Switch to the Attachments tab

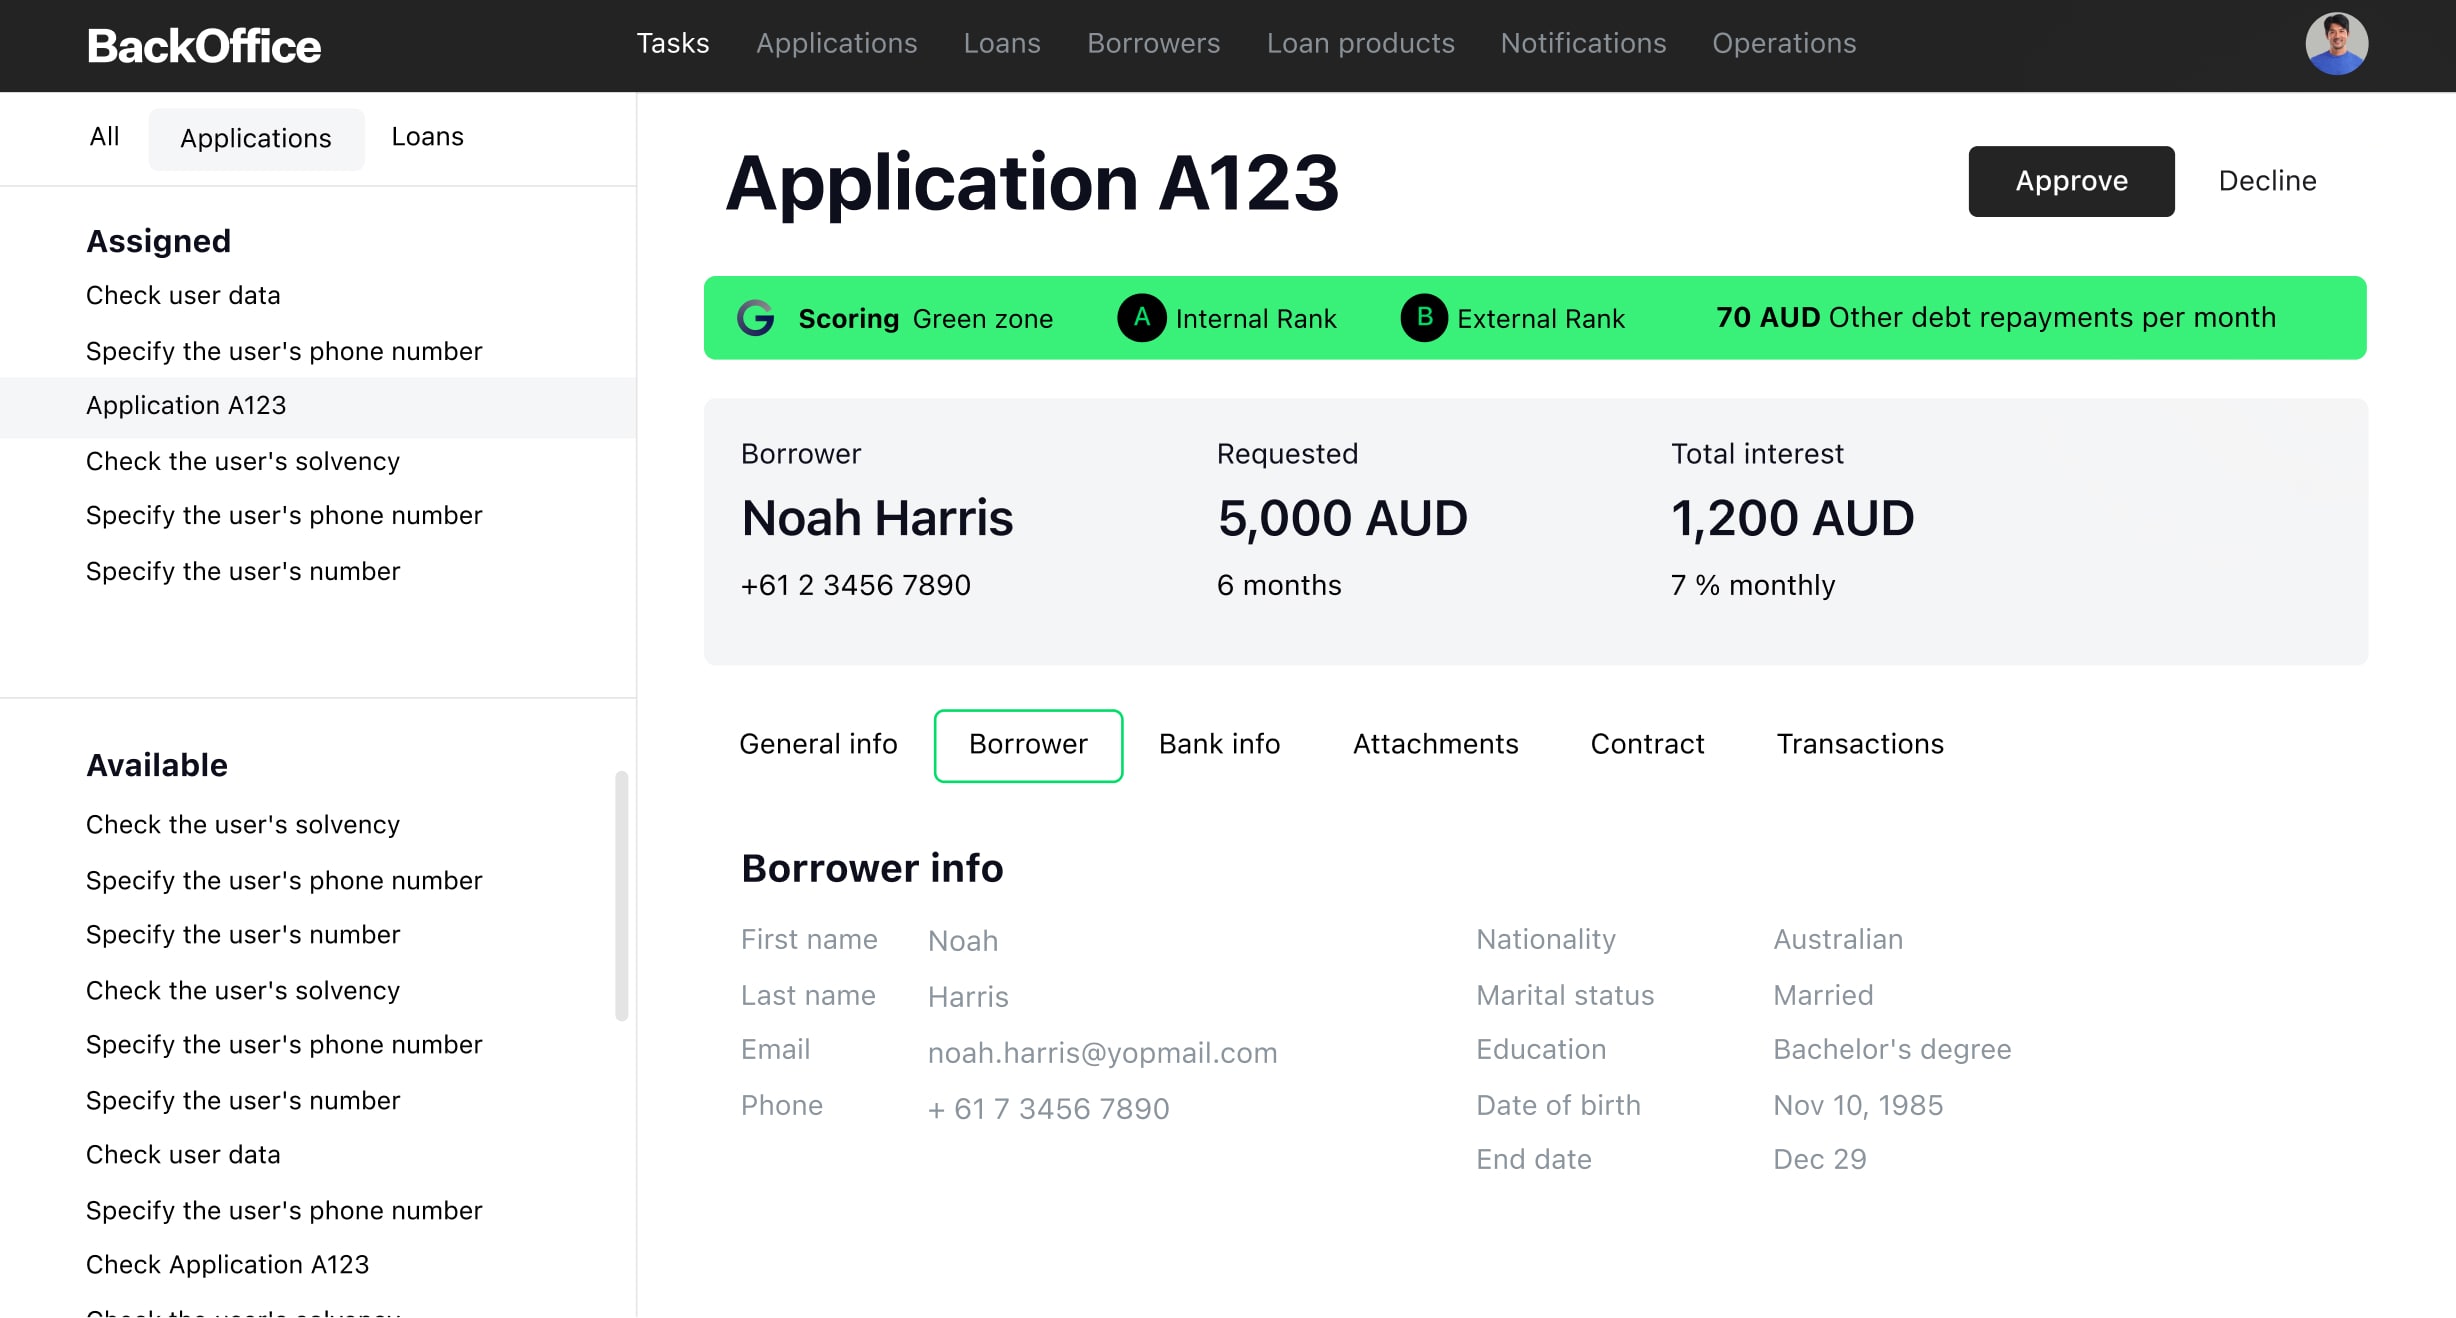coord(1436,744)
